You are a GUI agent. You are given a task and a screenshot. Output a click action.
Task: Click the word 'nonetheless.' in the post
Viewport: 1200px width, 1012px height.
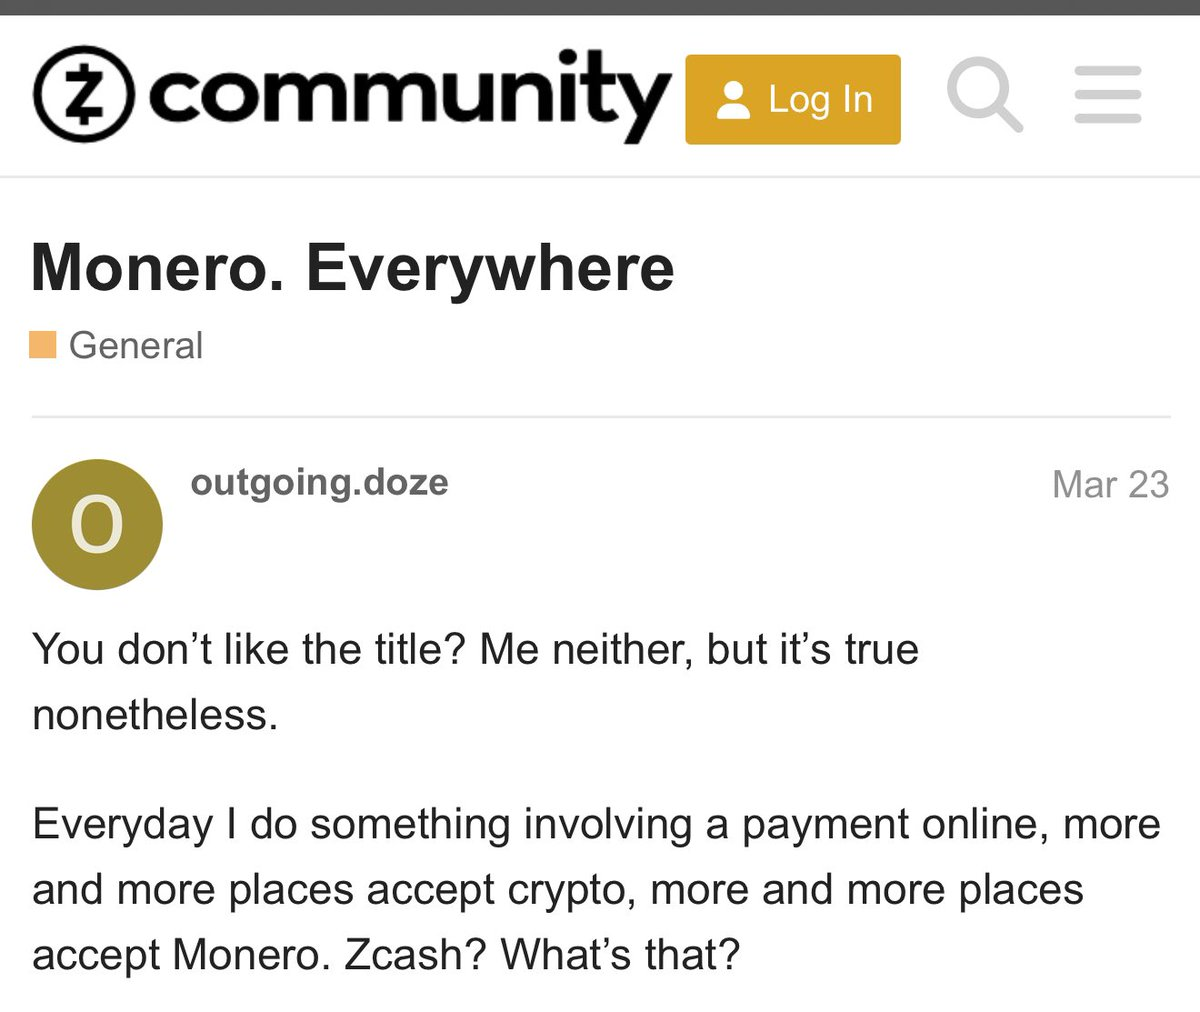155,715
